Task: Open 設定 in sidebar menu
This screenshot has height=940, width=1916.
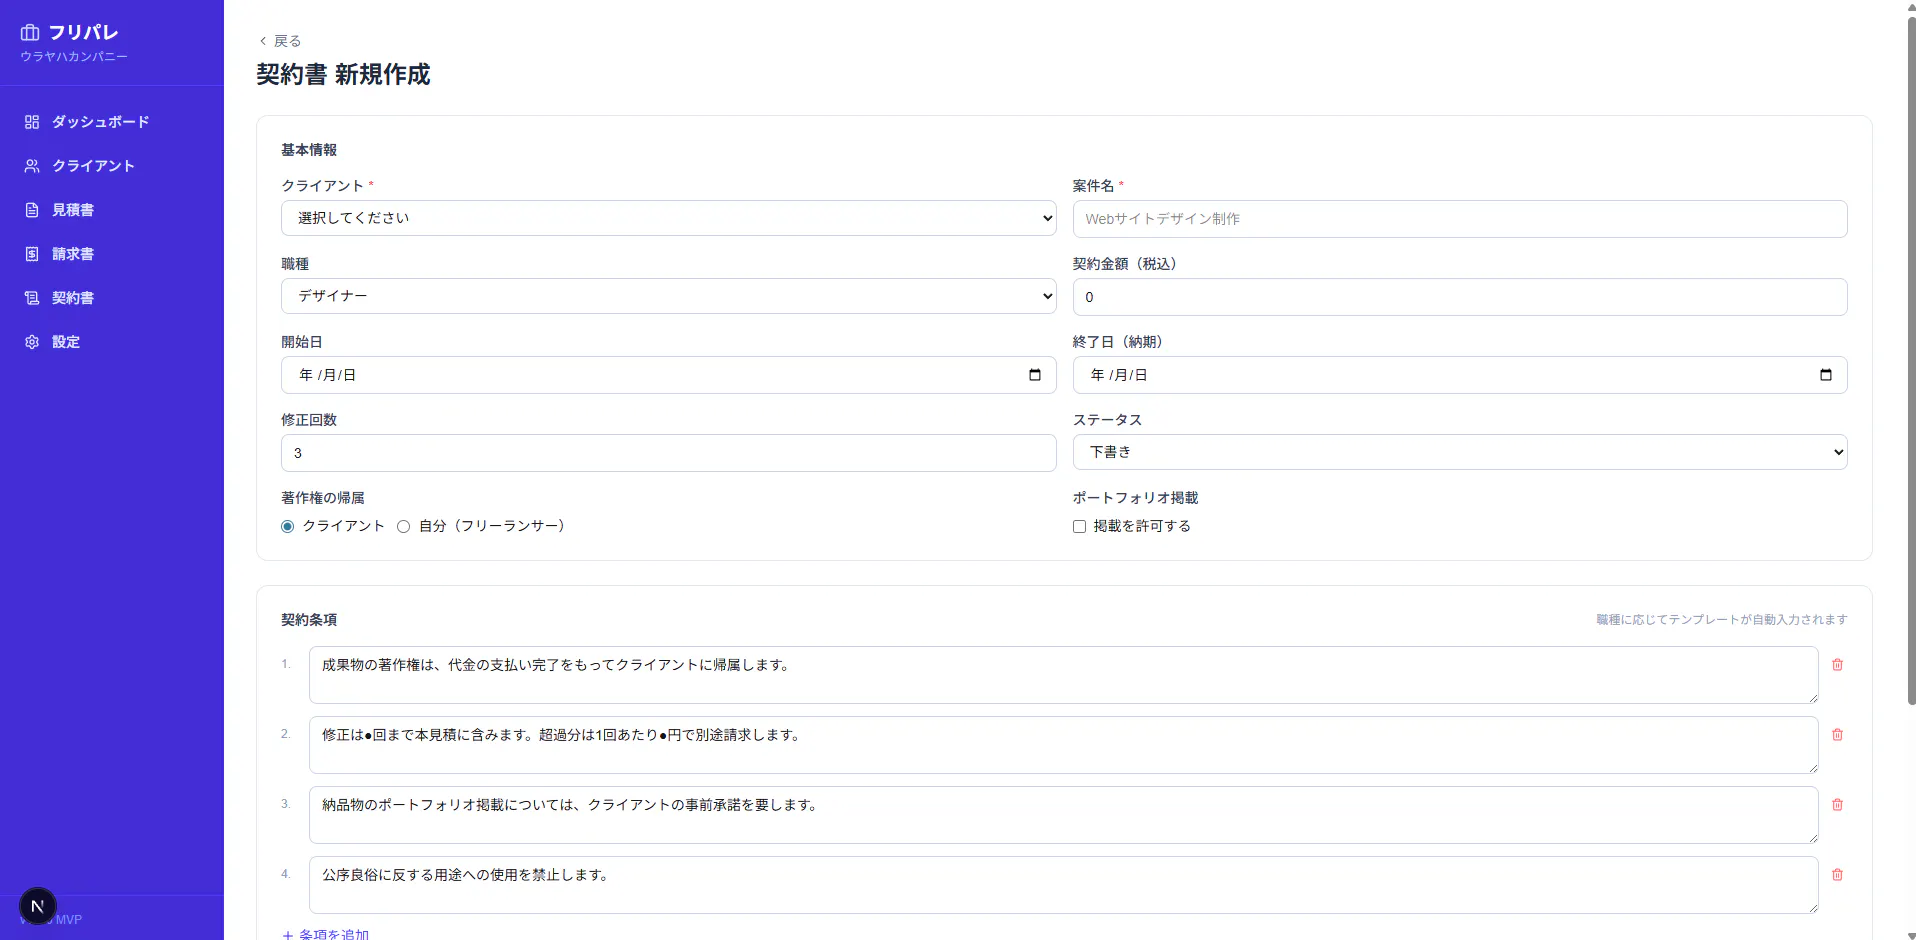Action: (x=112, y=342)
